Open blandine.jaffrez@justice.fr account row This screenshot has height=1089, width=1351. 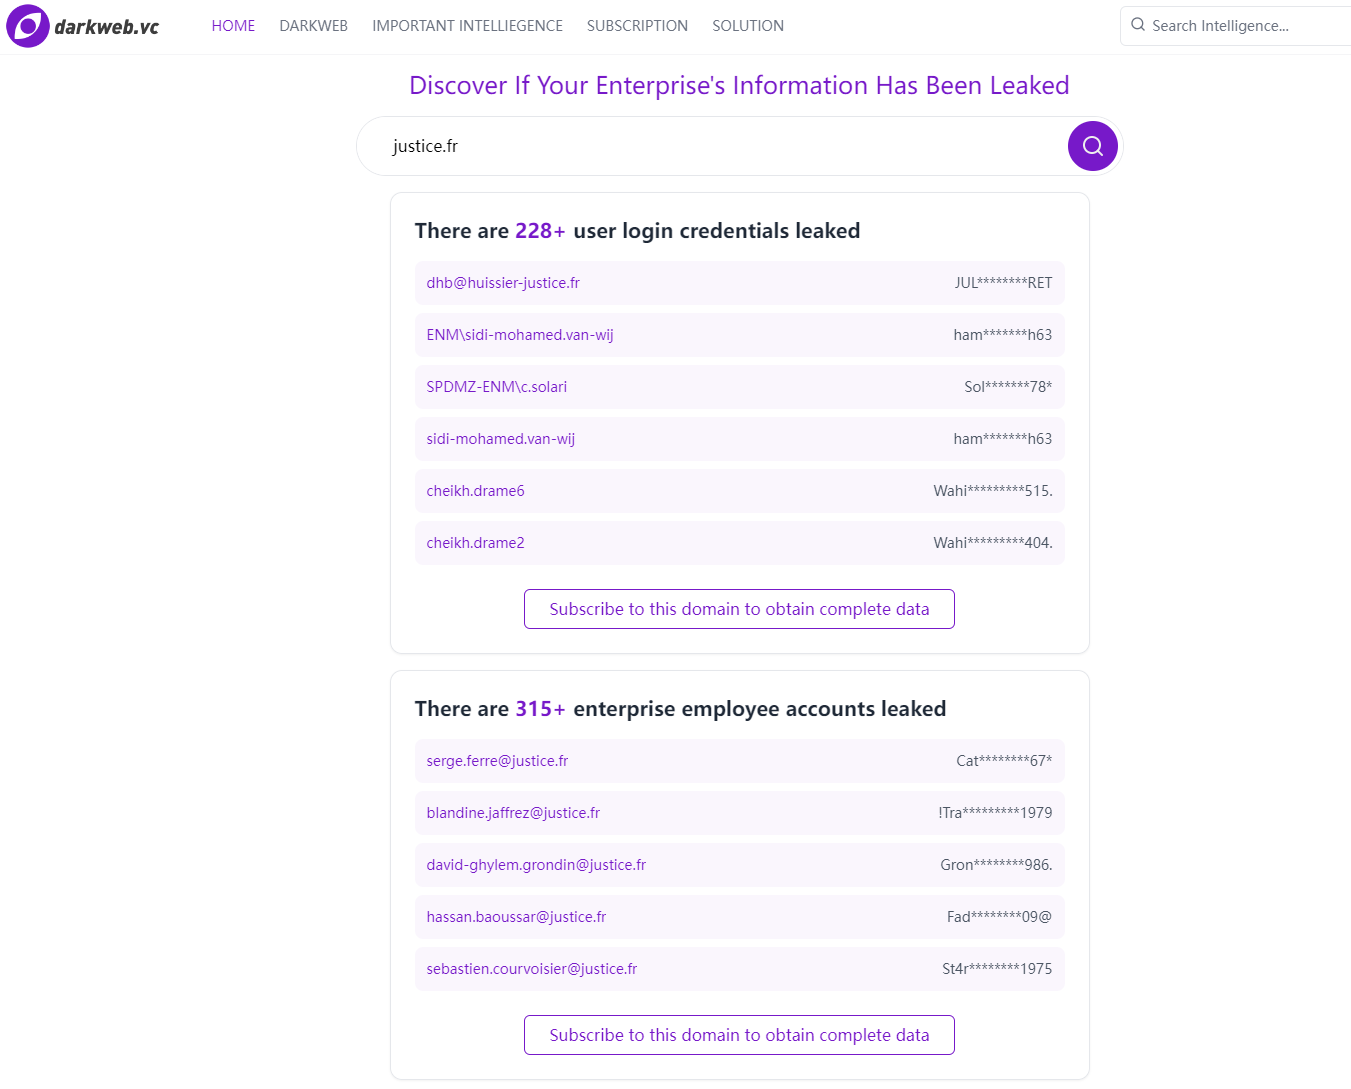click(739, 813)
